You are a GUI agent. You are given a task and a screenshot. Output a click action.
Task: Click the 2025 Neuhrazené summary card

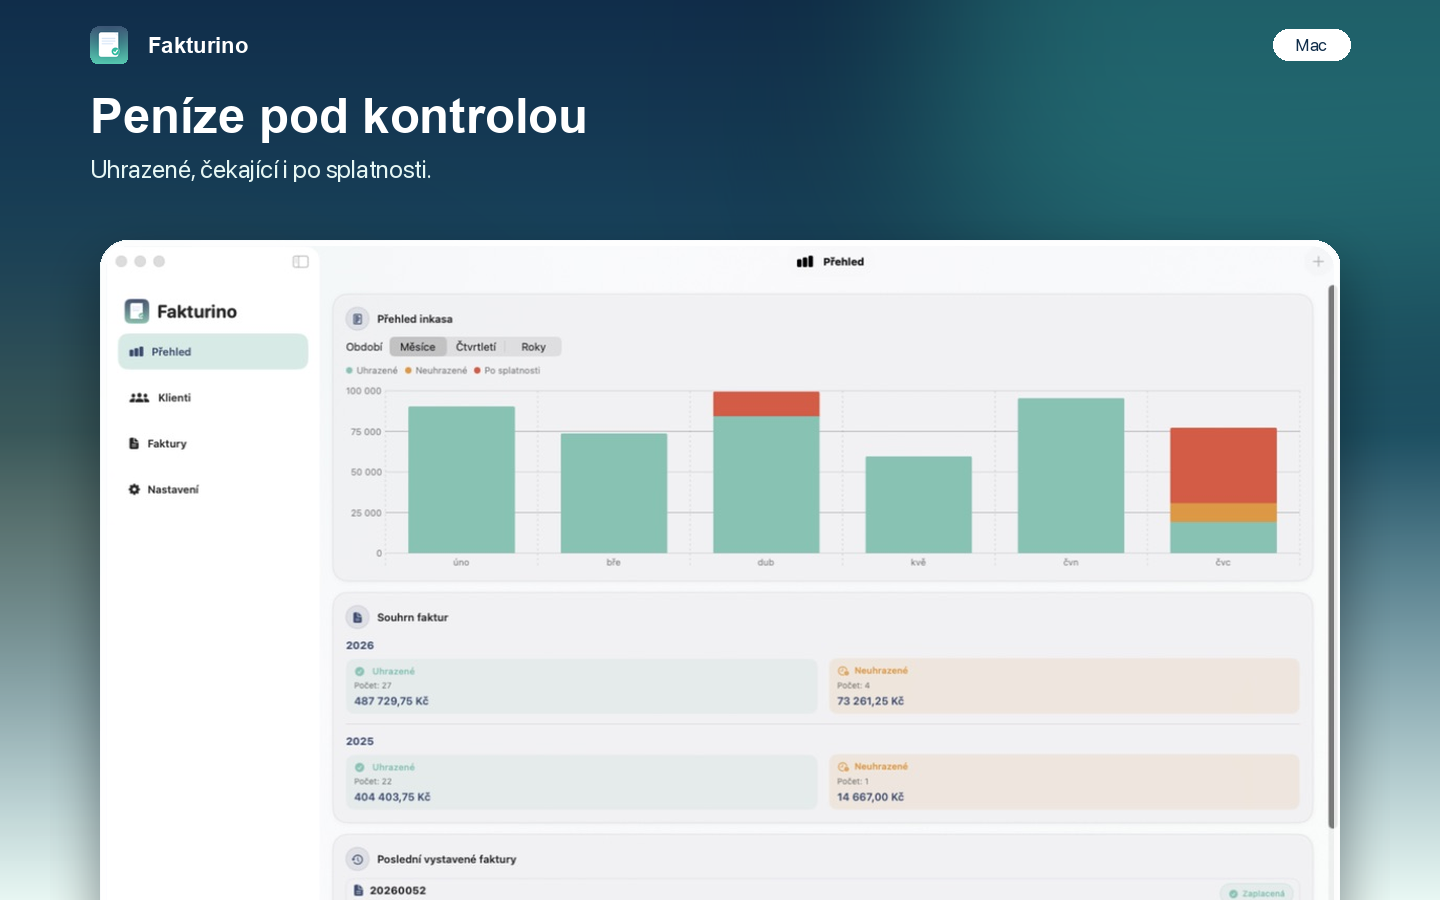point(1064,782)
